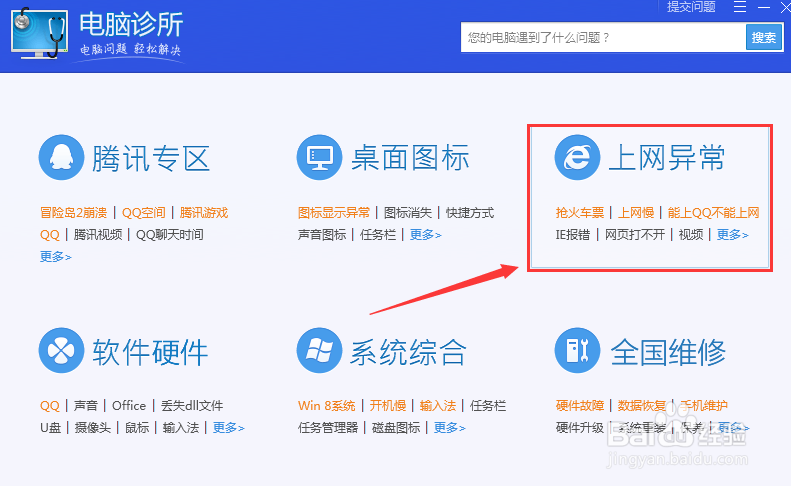791x486 pixels.
Task: Click QQ under 腾讯专区
Action: point(49,235)
